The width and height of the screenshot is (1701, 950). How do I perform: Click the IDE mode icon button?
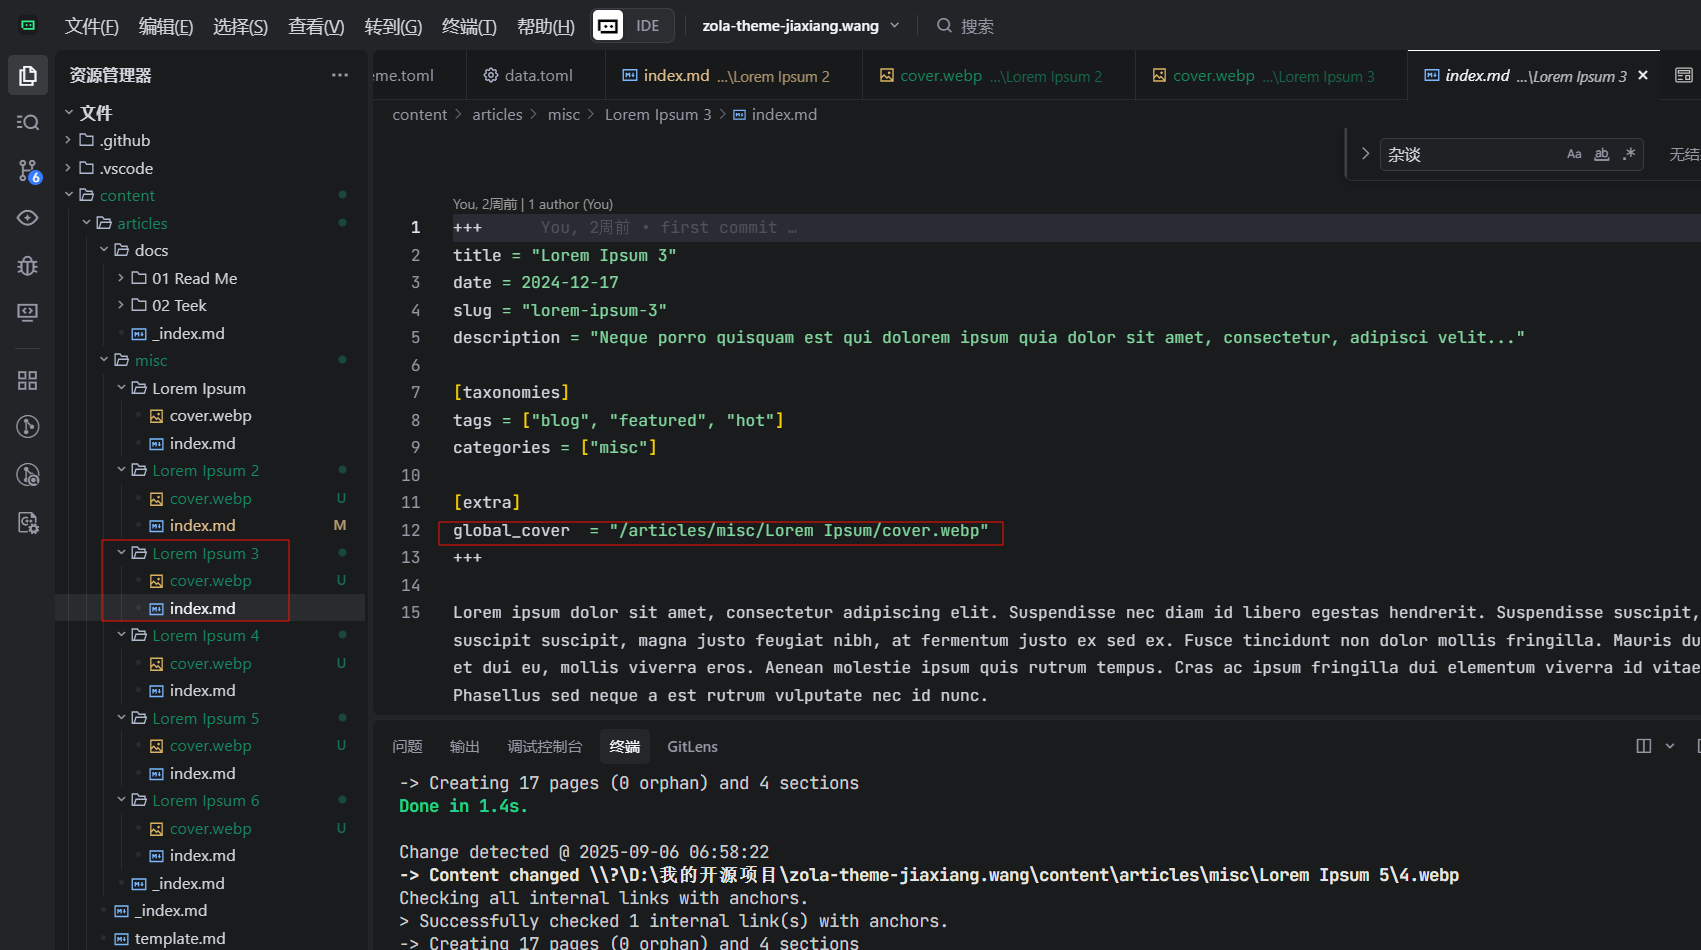(608, 25)
